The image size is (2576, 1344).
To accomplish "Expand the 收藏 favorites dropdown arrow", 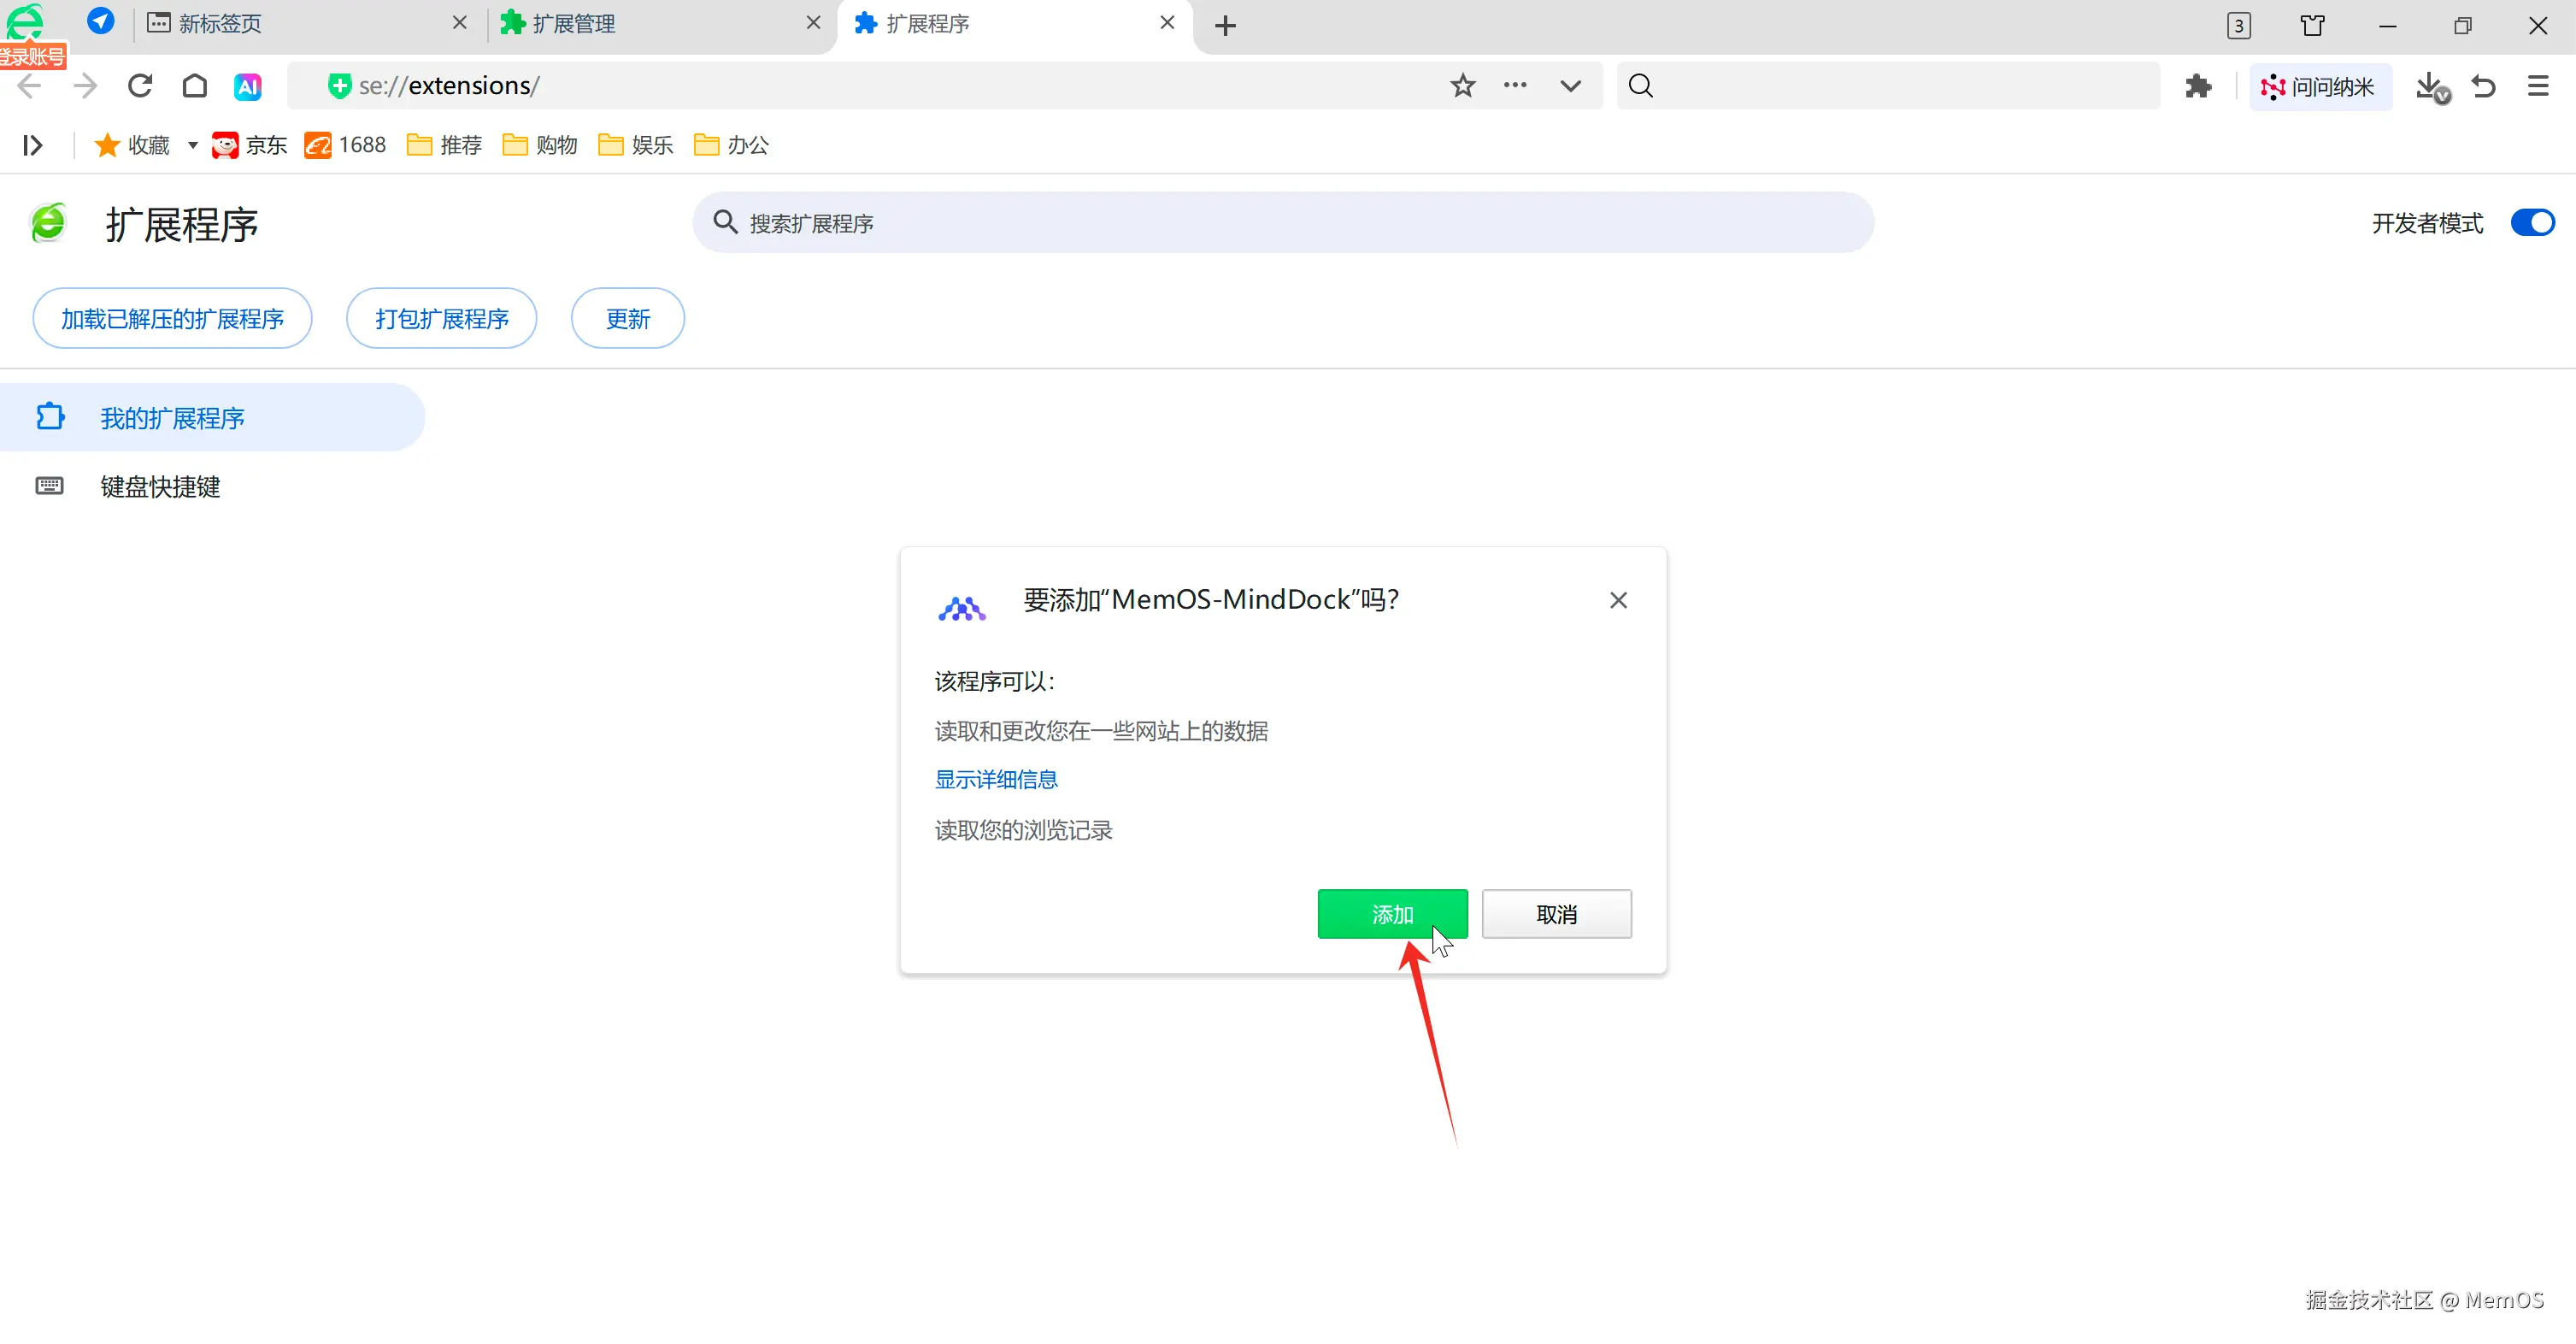I will (192, 145).
